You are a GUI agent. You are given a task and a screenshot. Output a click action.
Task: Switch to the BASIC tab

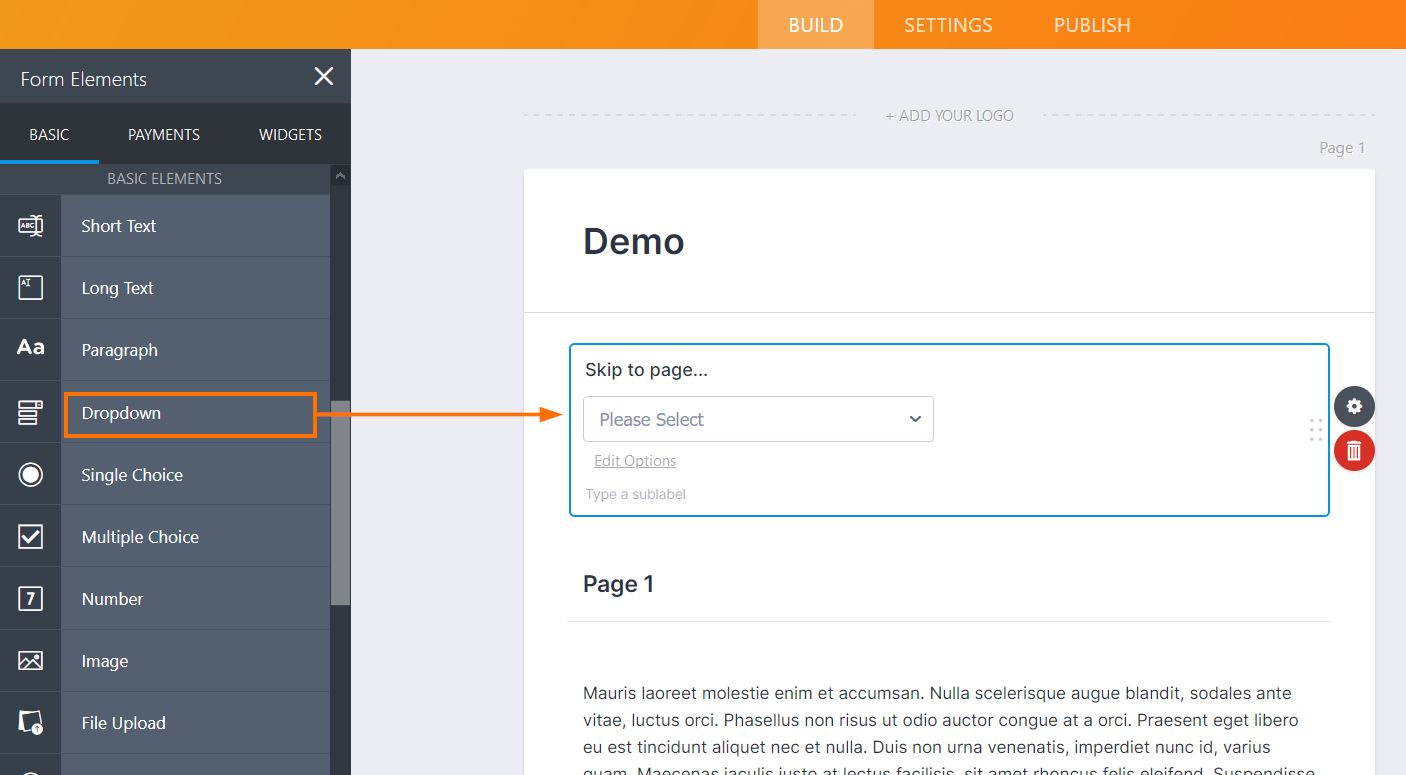pos(49,134)
